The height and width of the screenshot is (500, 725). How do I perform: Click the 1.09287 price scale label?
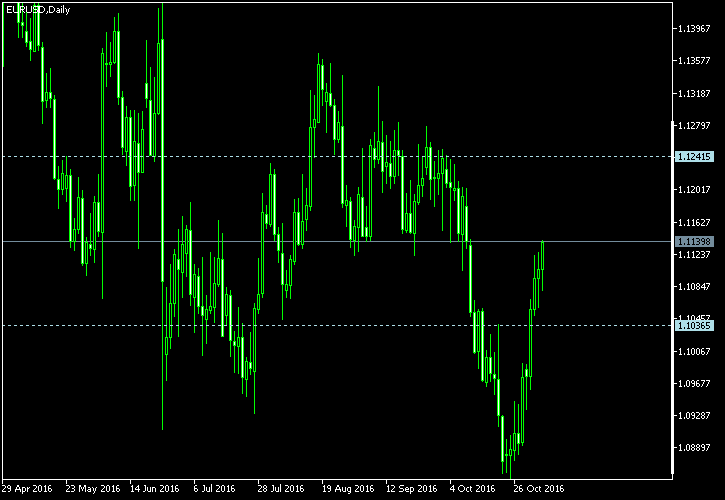[694, 415]
